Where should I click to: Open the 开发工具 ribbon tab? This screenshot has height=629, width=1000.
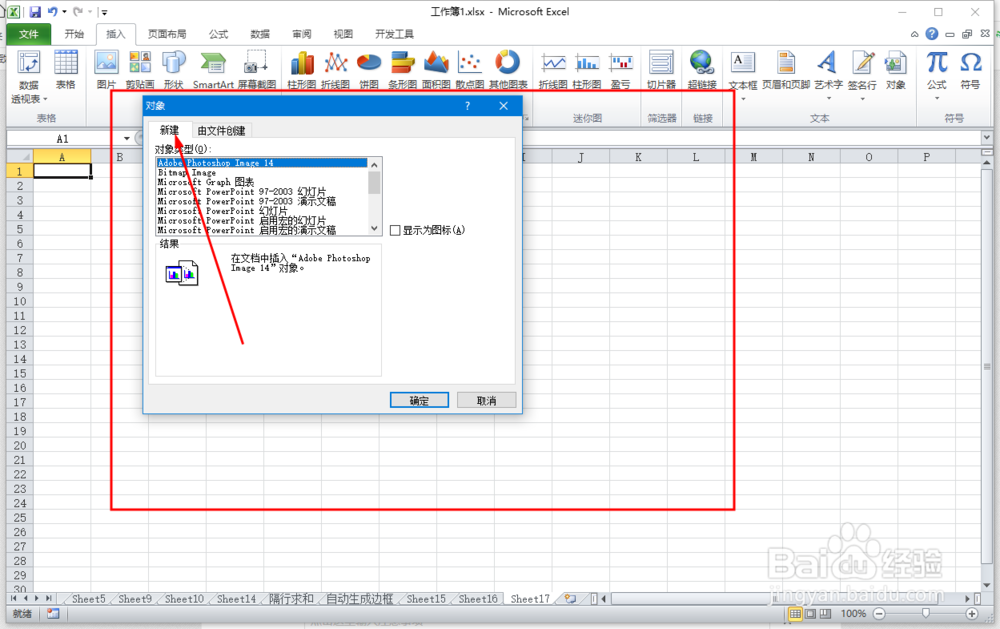point(394,34)
